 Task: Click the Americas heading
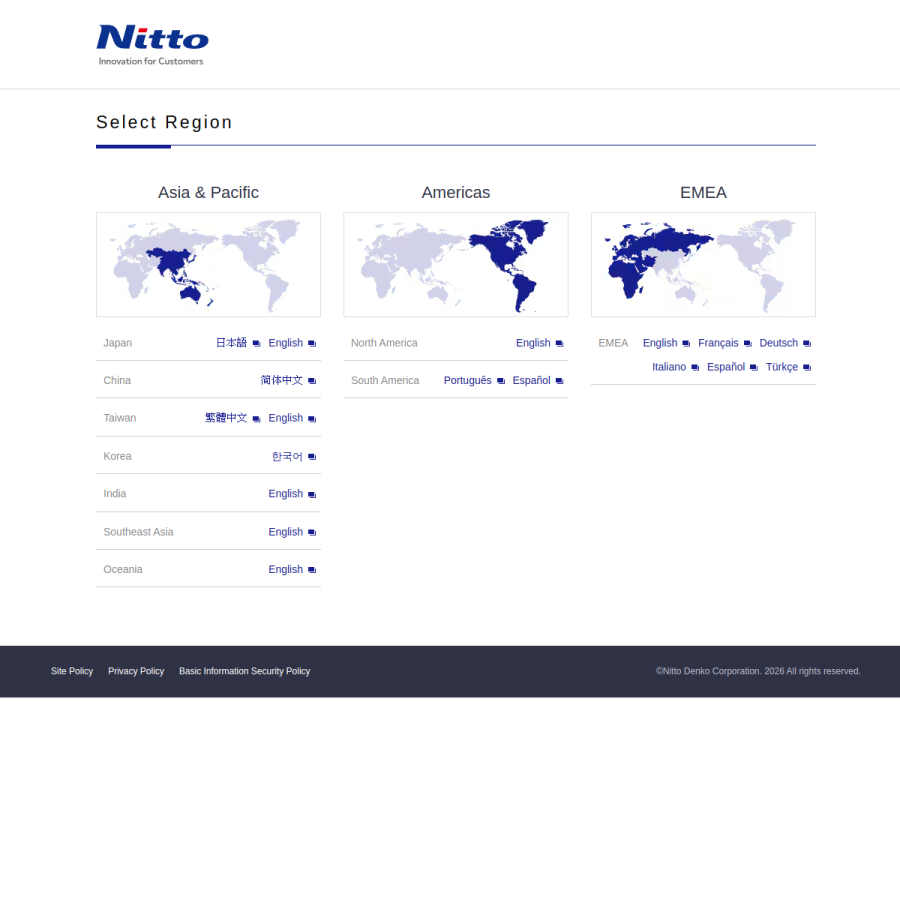(x=456, y=192)
